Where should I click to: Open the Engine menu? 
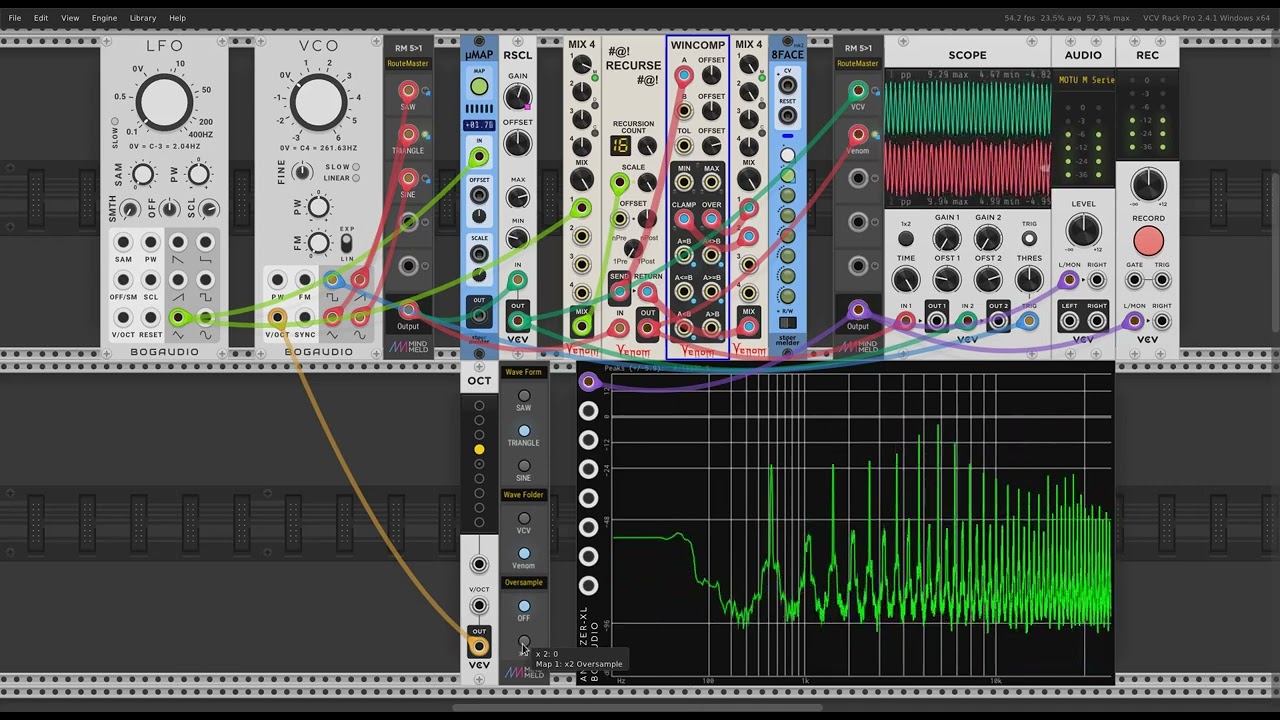tap(104, 18)
